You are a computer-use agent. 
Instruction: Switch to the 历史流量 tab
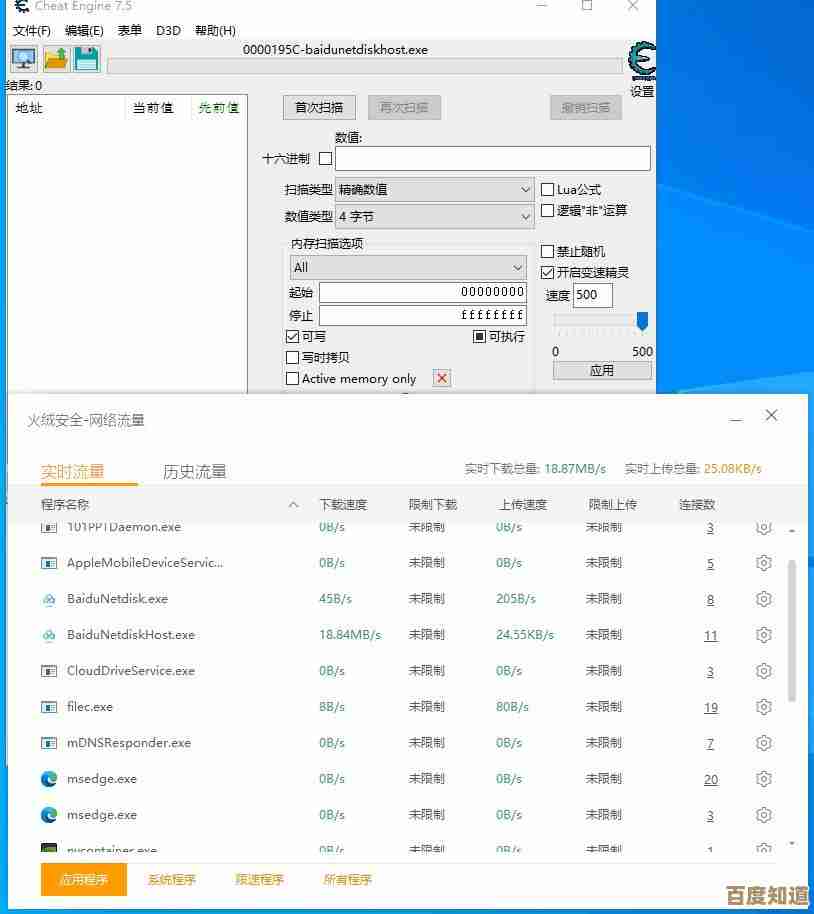tap(195, 471)
